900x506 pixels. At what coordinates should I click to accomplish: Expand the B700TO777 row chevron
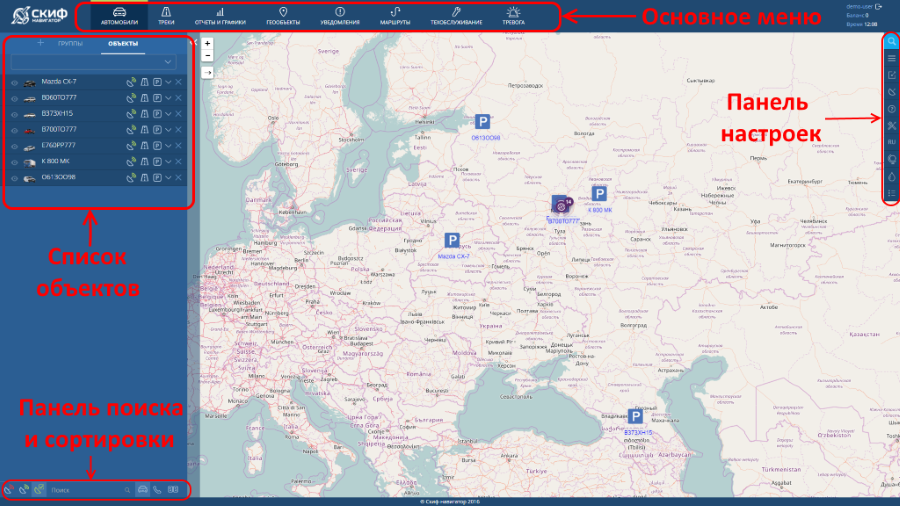pos(168,130)
